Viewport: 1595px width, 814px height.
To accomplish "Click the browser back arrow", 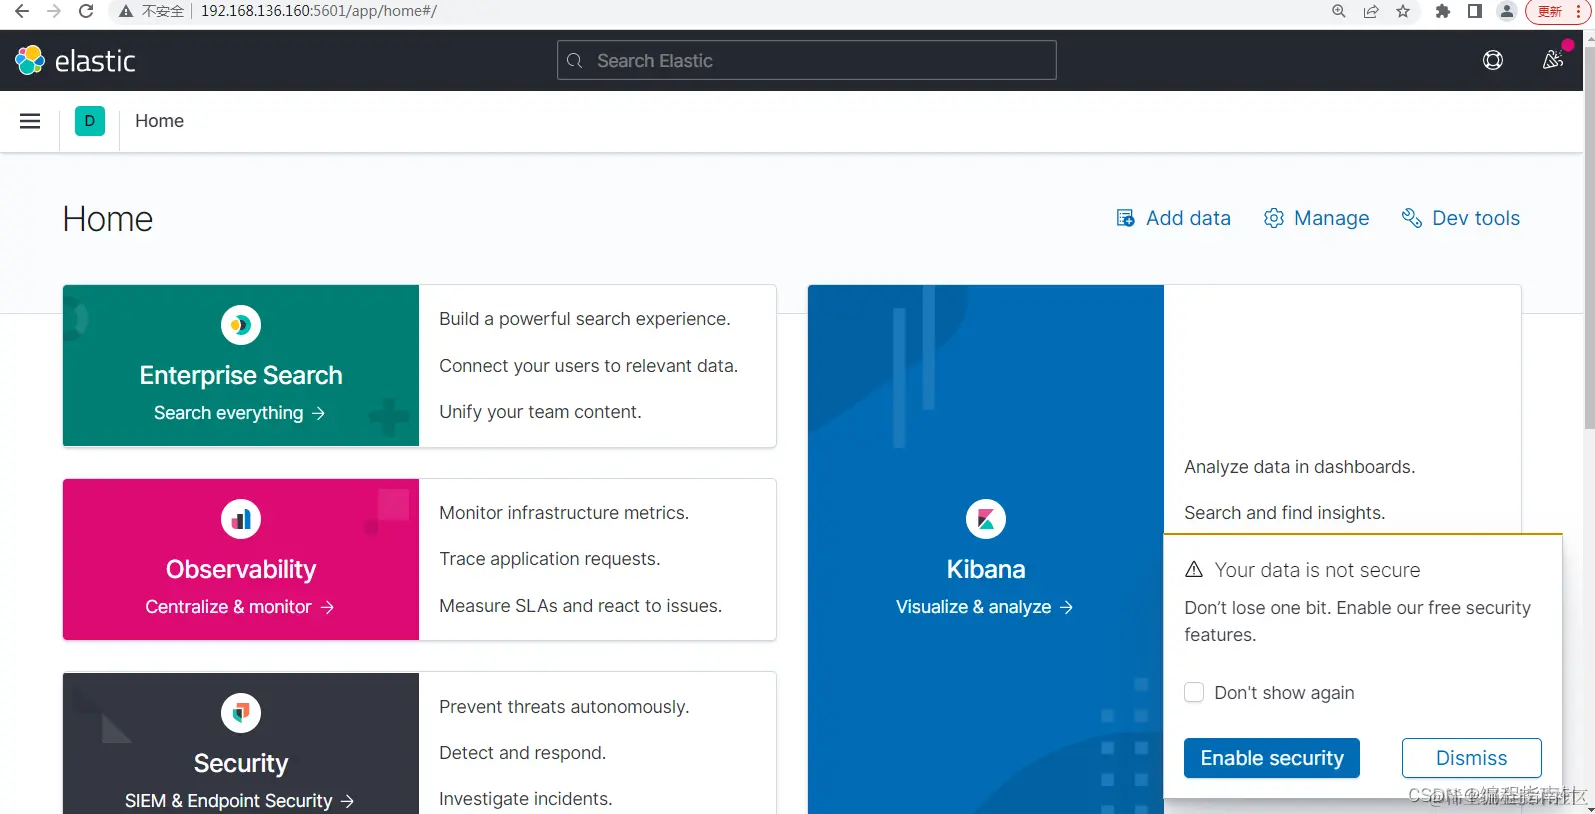I will (22, 11).
